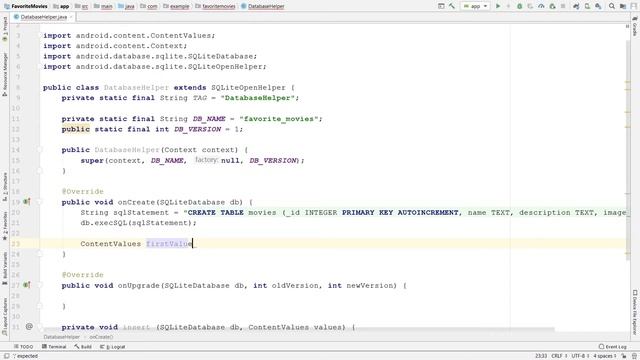Click the Make Project hammer icon
The width and height of the screenshot is (640, 360).
(x=452, y=6)
